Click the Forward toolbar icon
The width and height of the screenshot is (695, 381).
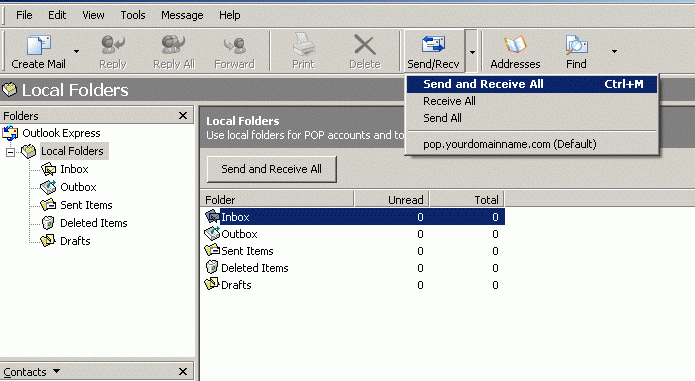(234, 45)
